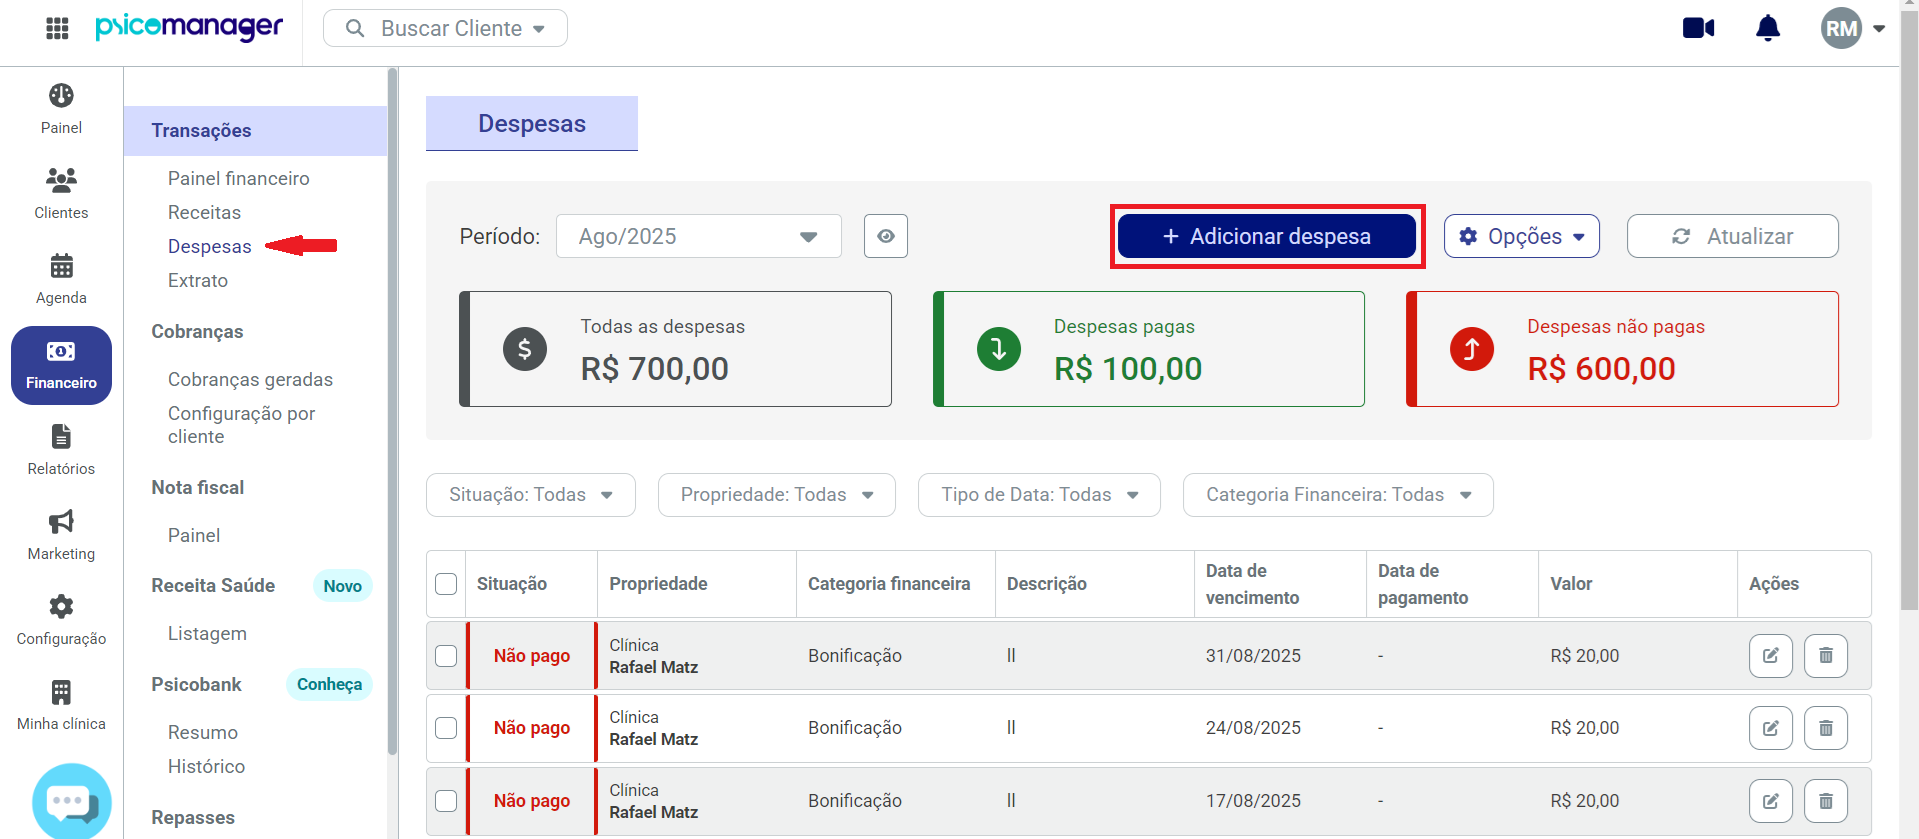Open the Buscar Cliente dropdown
Image resolution: width=1919 pixels, height=839 pixels.
tap(445, 28)
